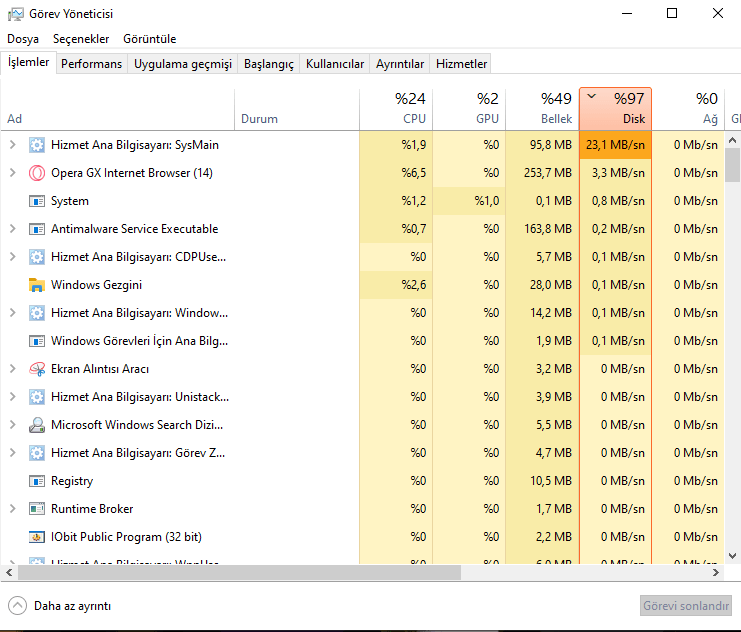741x632 pixels.
Task: Click the Hizmet Ana Bilgisayarı: Window... gear icon
Action: pyautogui.click(x=37, y=312)
